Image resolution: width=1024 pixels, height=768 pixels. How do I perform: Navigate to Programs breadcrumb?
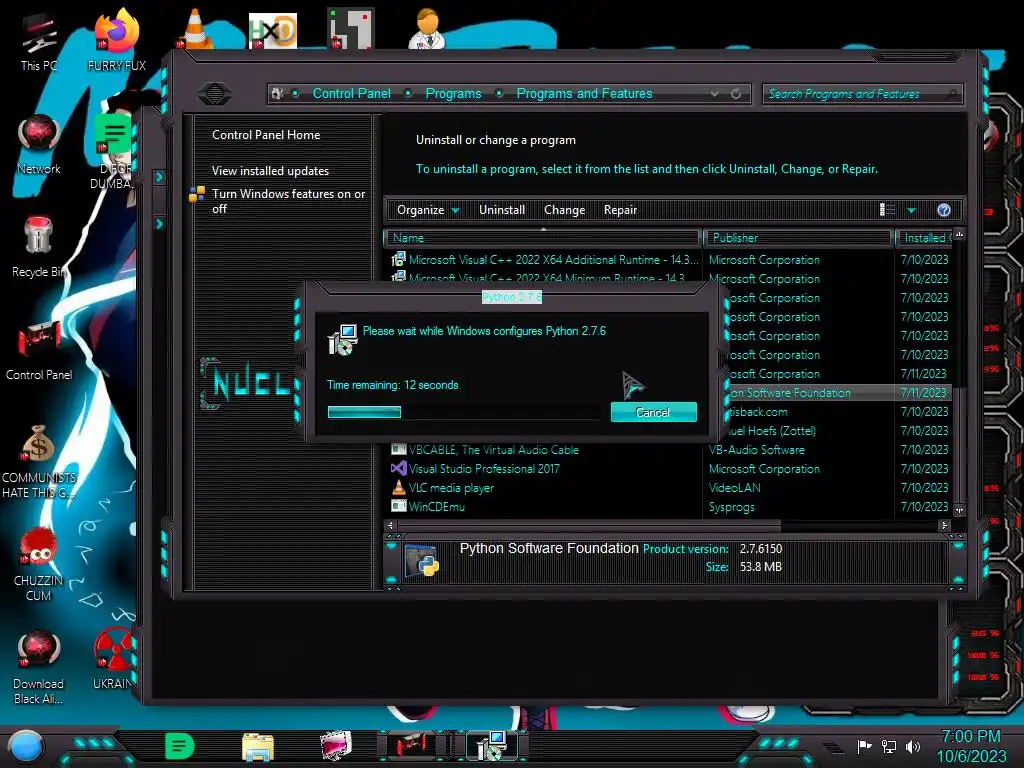(453, 93)
